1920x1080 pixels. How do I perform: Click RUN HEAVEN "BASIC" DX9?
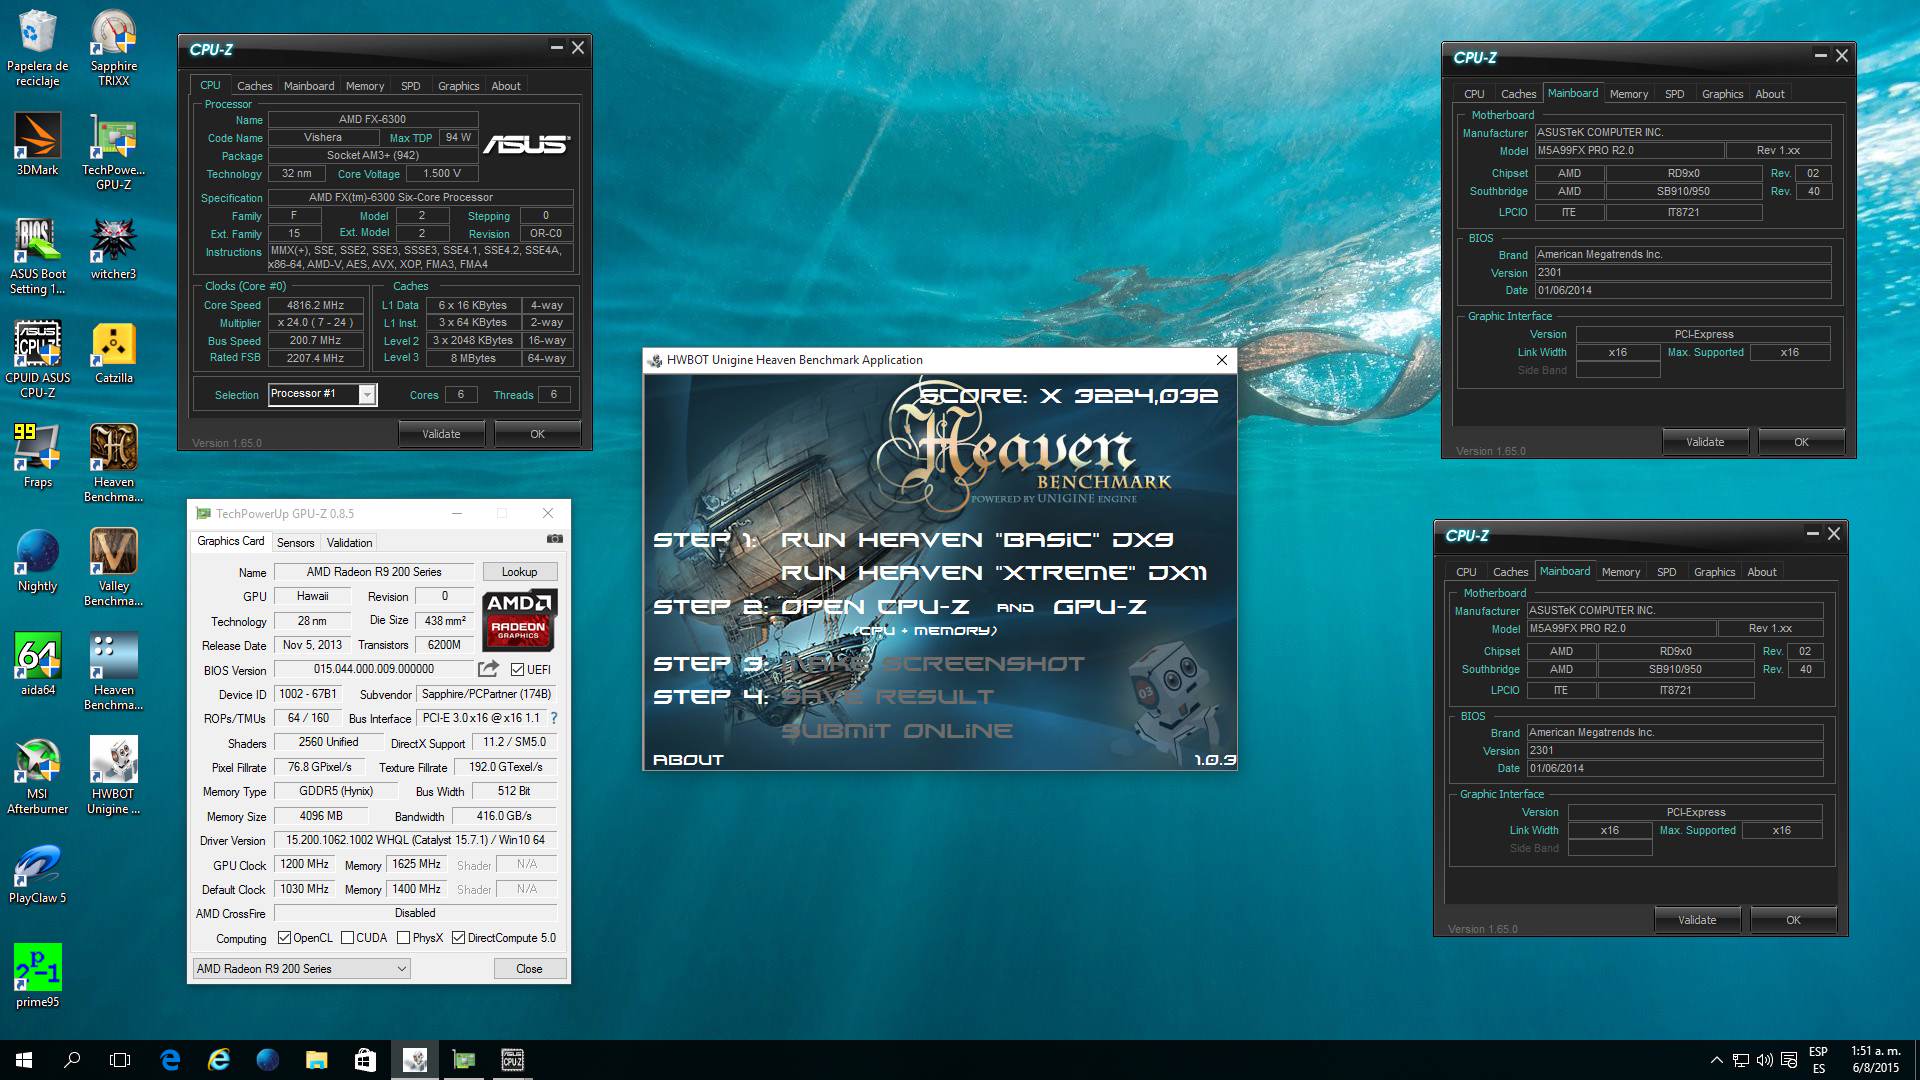[x=977, y=540]
